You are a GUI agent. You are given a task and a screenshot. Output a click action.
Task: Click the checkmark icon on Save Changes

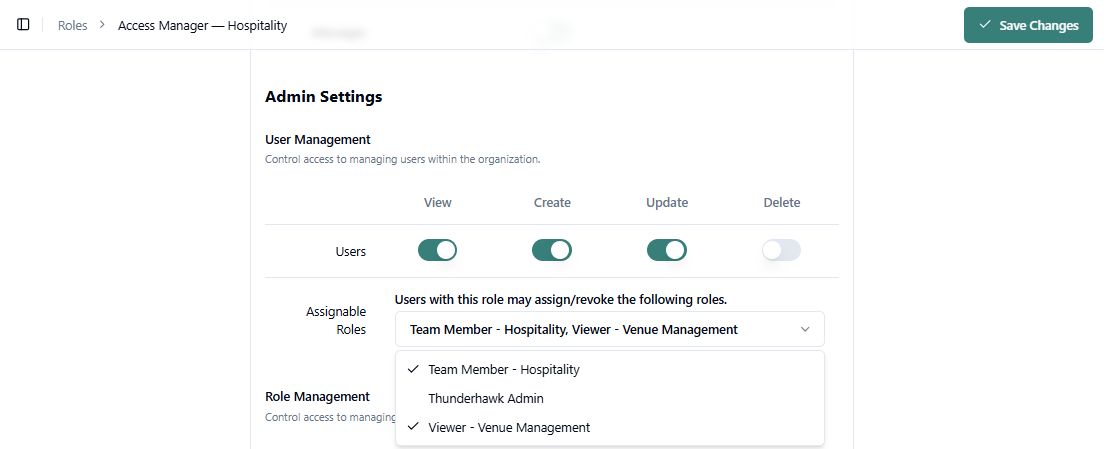985,25
